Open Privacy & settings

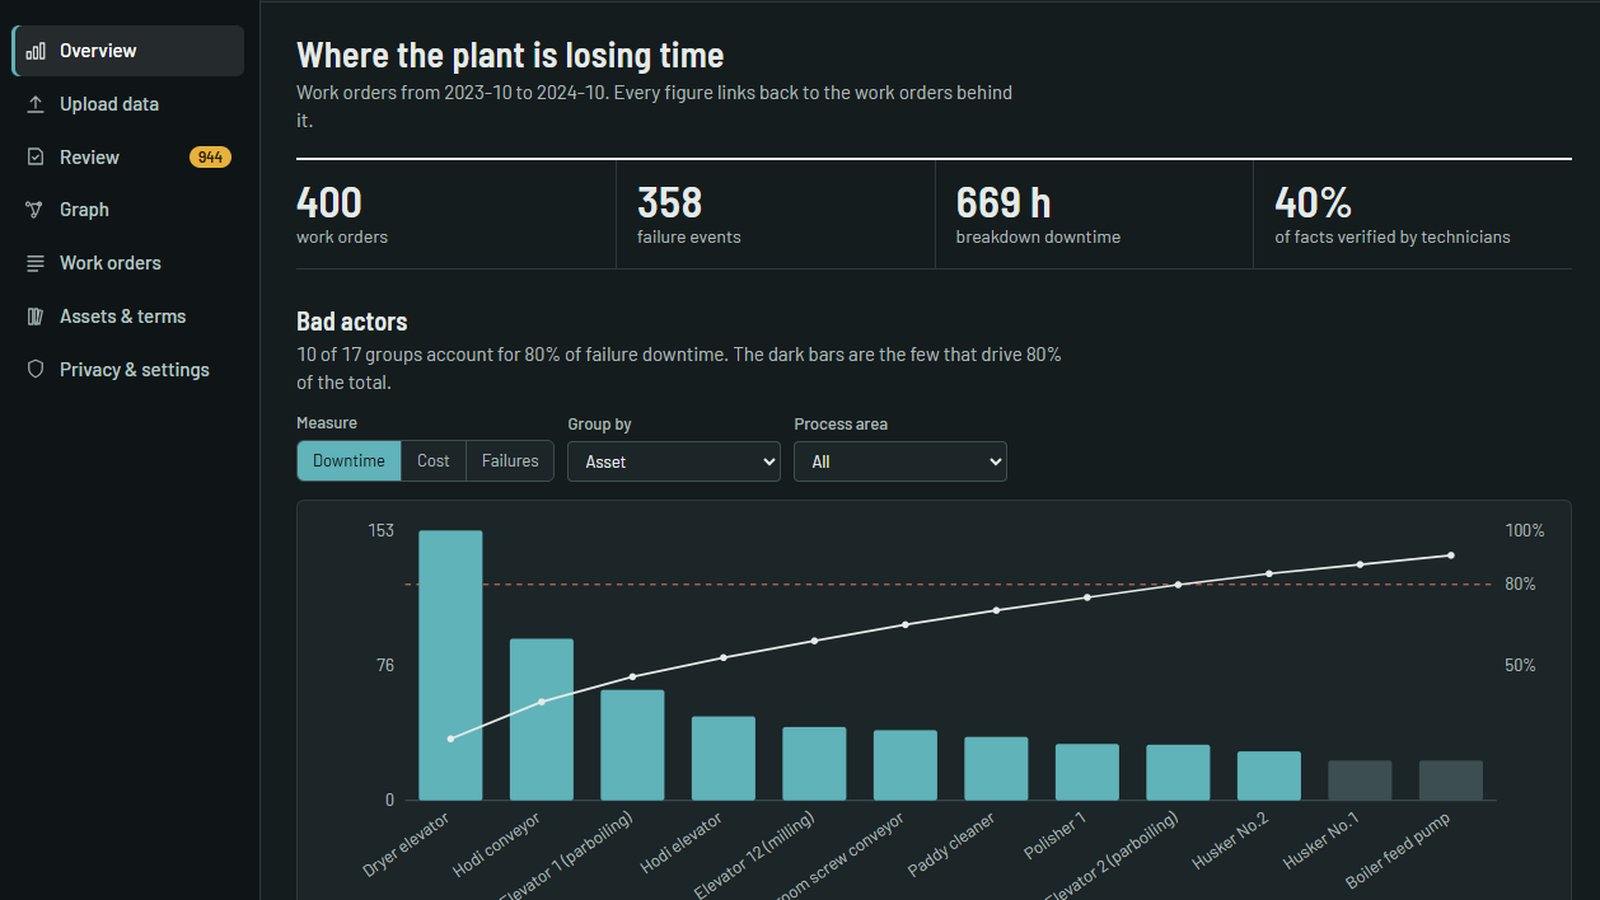coord(128,369)
